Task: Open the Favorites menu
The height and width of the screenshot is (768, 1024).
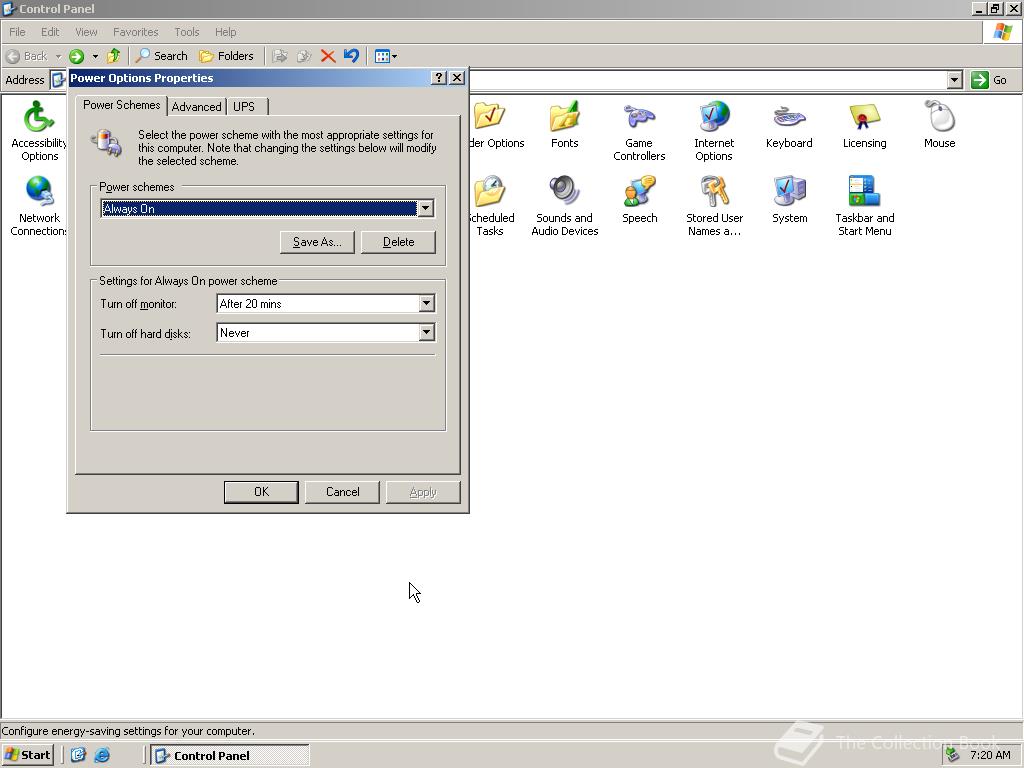Action: [x=135, y=32]
